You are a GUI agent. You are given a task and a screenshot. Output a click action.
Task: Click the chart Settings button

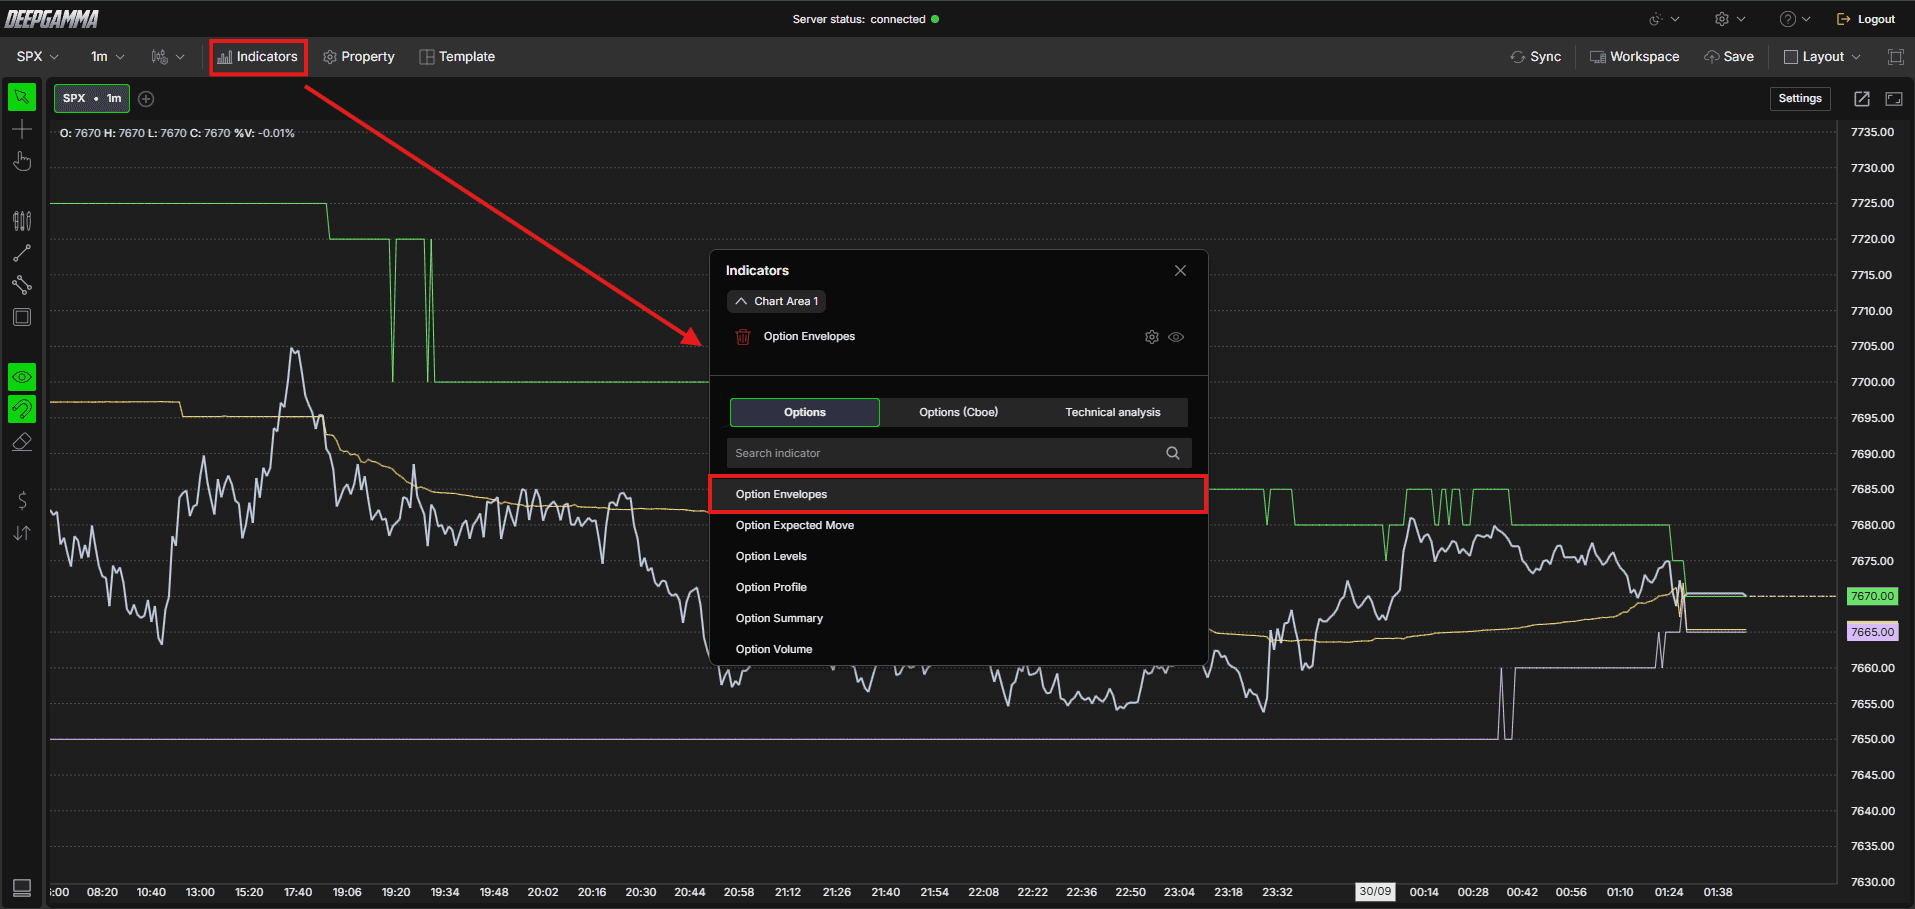pos(1800,98)
